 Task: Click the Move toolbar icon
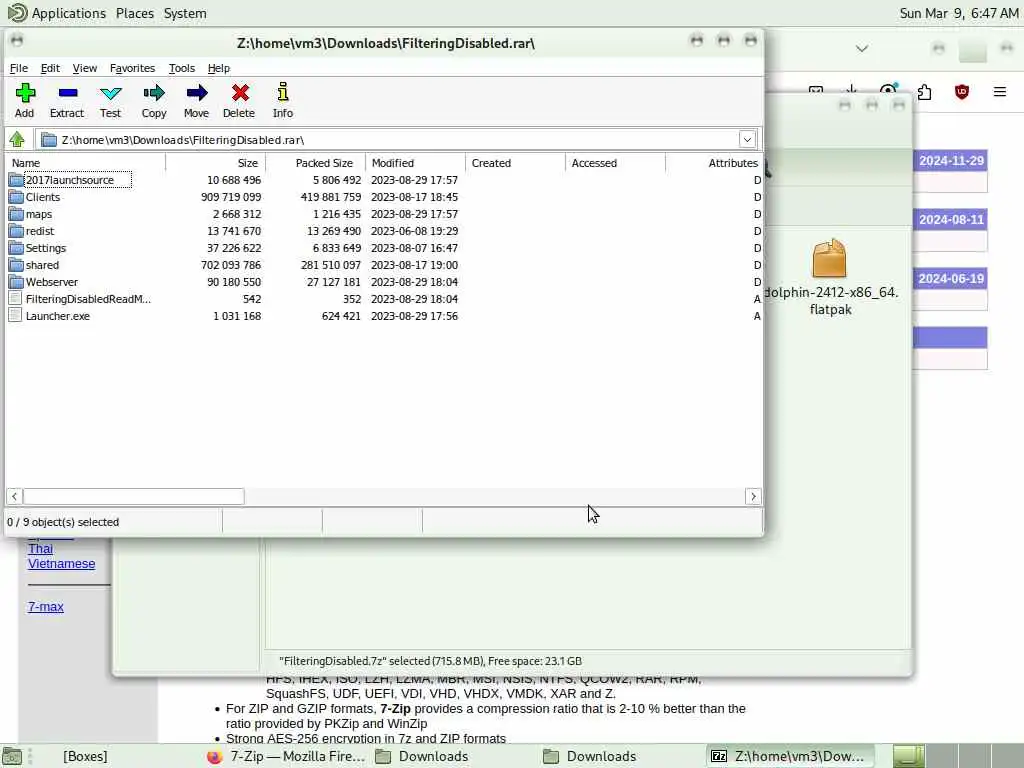click(x=197, y=93)
